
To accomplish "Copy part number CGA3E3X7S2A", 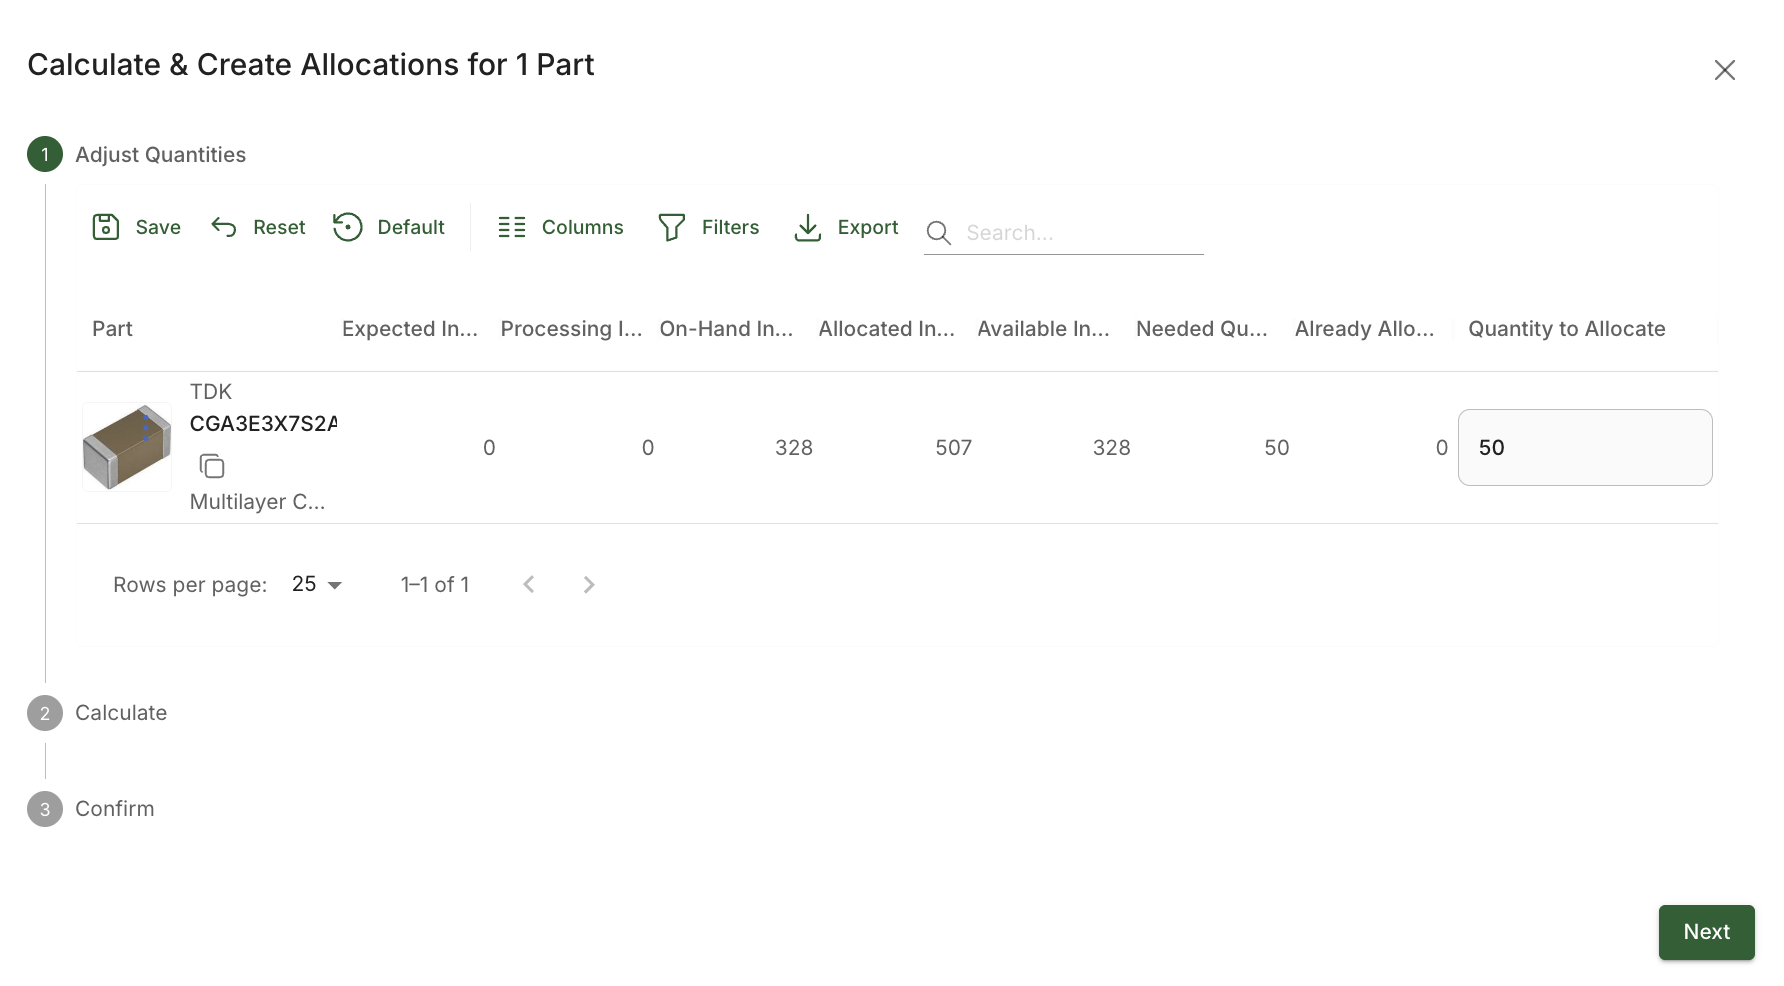I will [x=212, y=466].
